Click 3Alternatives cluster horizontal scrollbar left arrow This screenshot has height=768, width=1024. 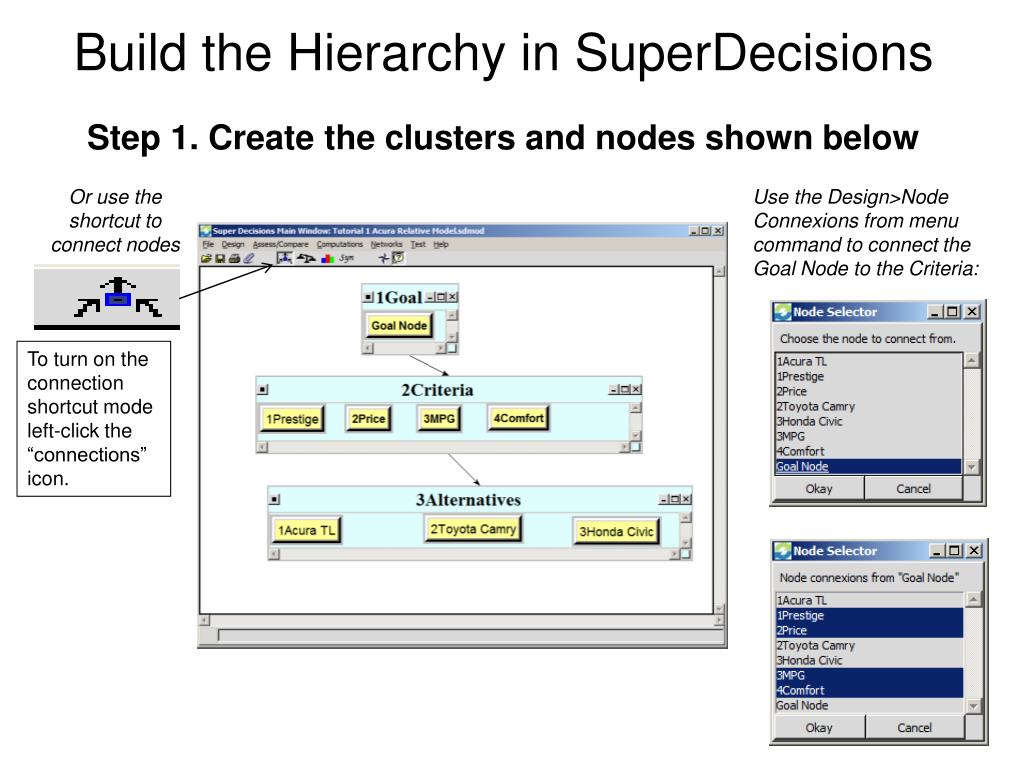coord(274,554)
